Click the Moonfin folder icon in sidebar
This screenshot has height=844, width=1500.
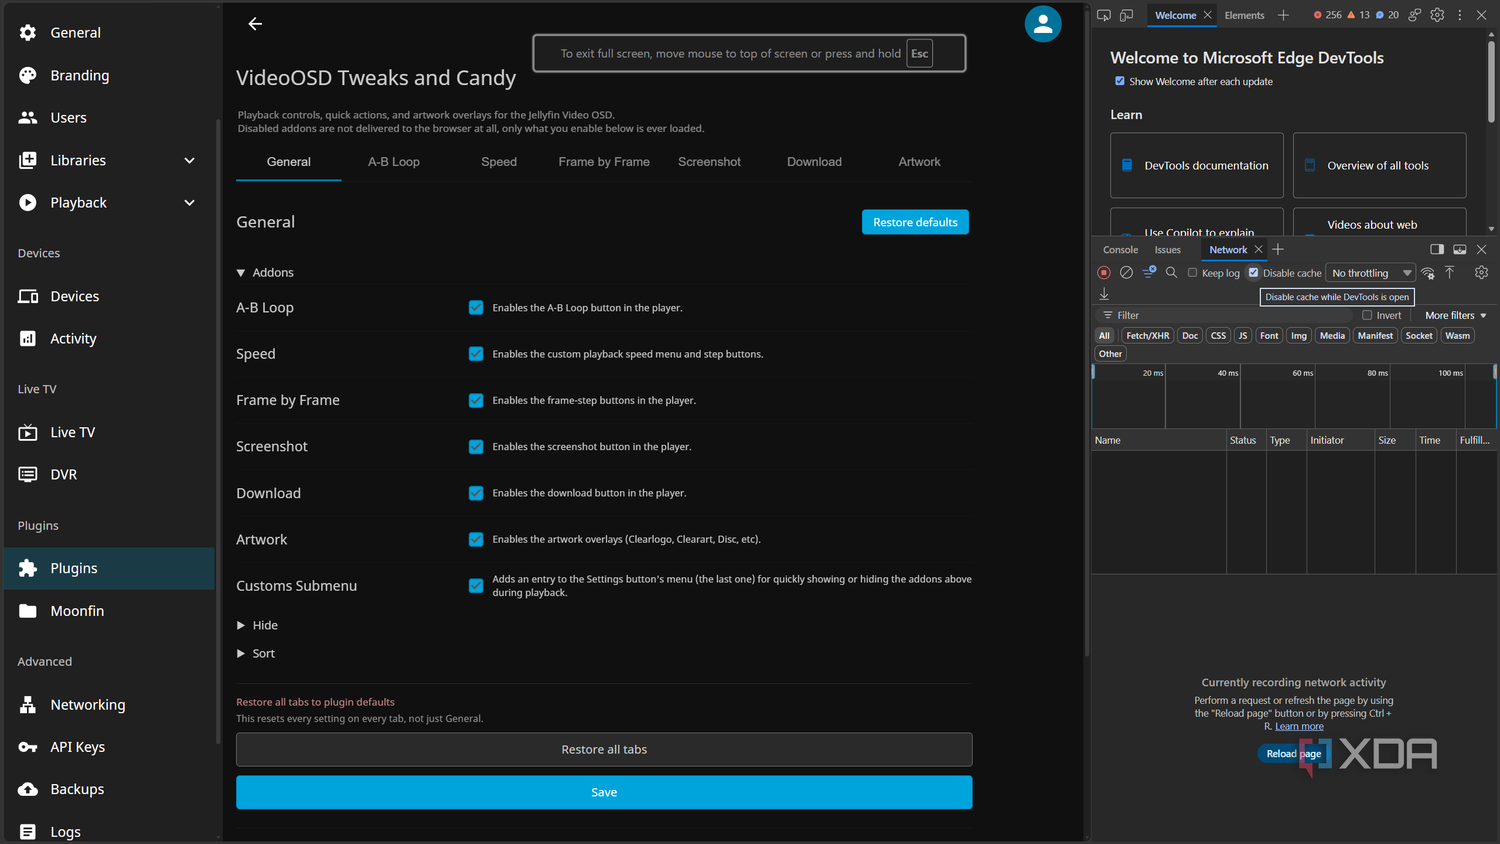28,611
